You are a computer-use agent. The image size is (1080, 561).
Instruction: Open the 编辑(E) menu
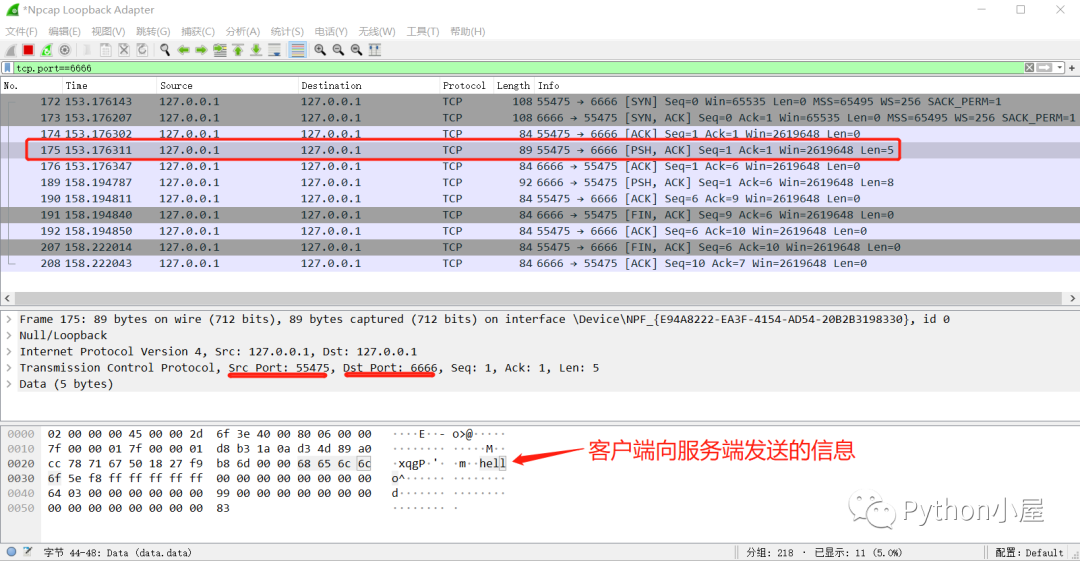coord(64,32)
